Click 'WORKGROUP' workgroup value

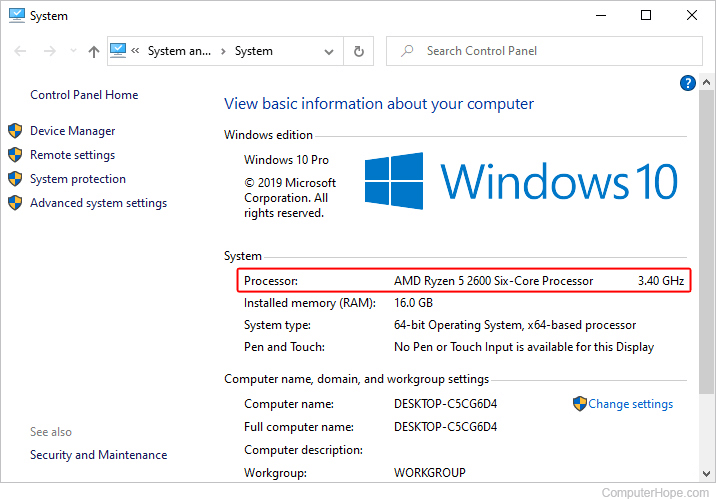coord(430,472)
